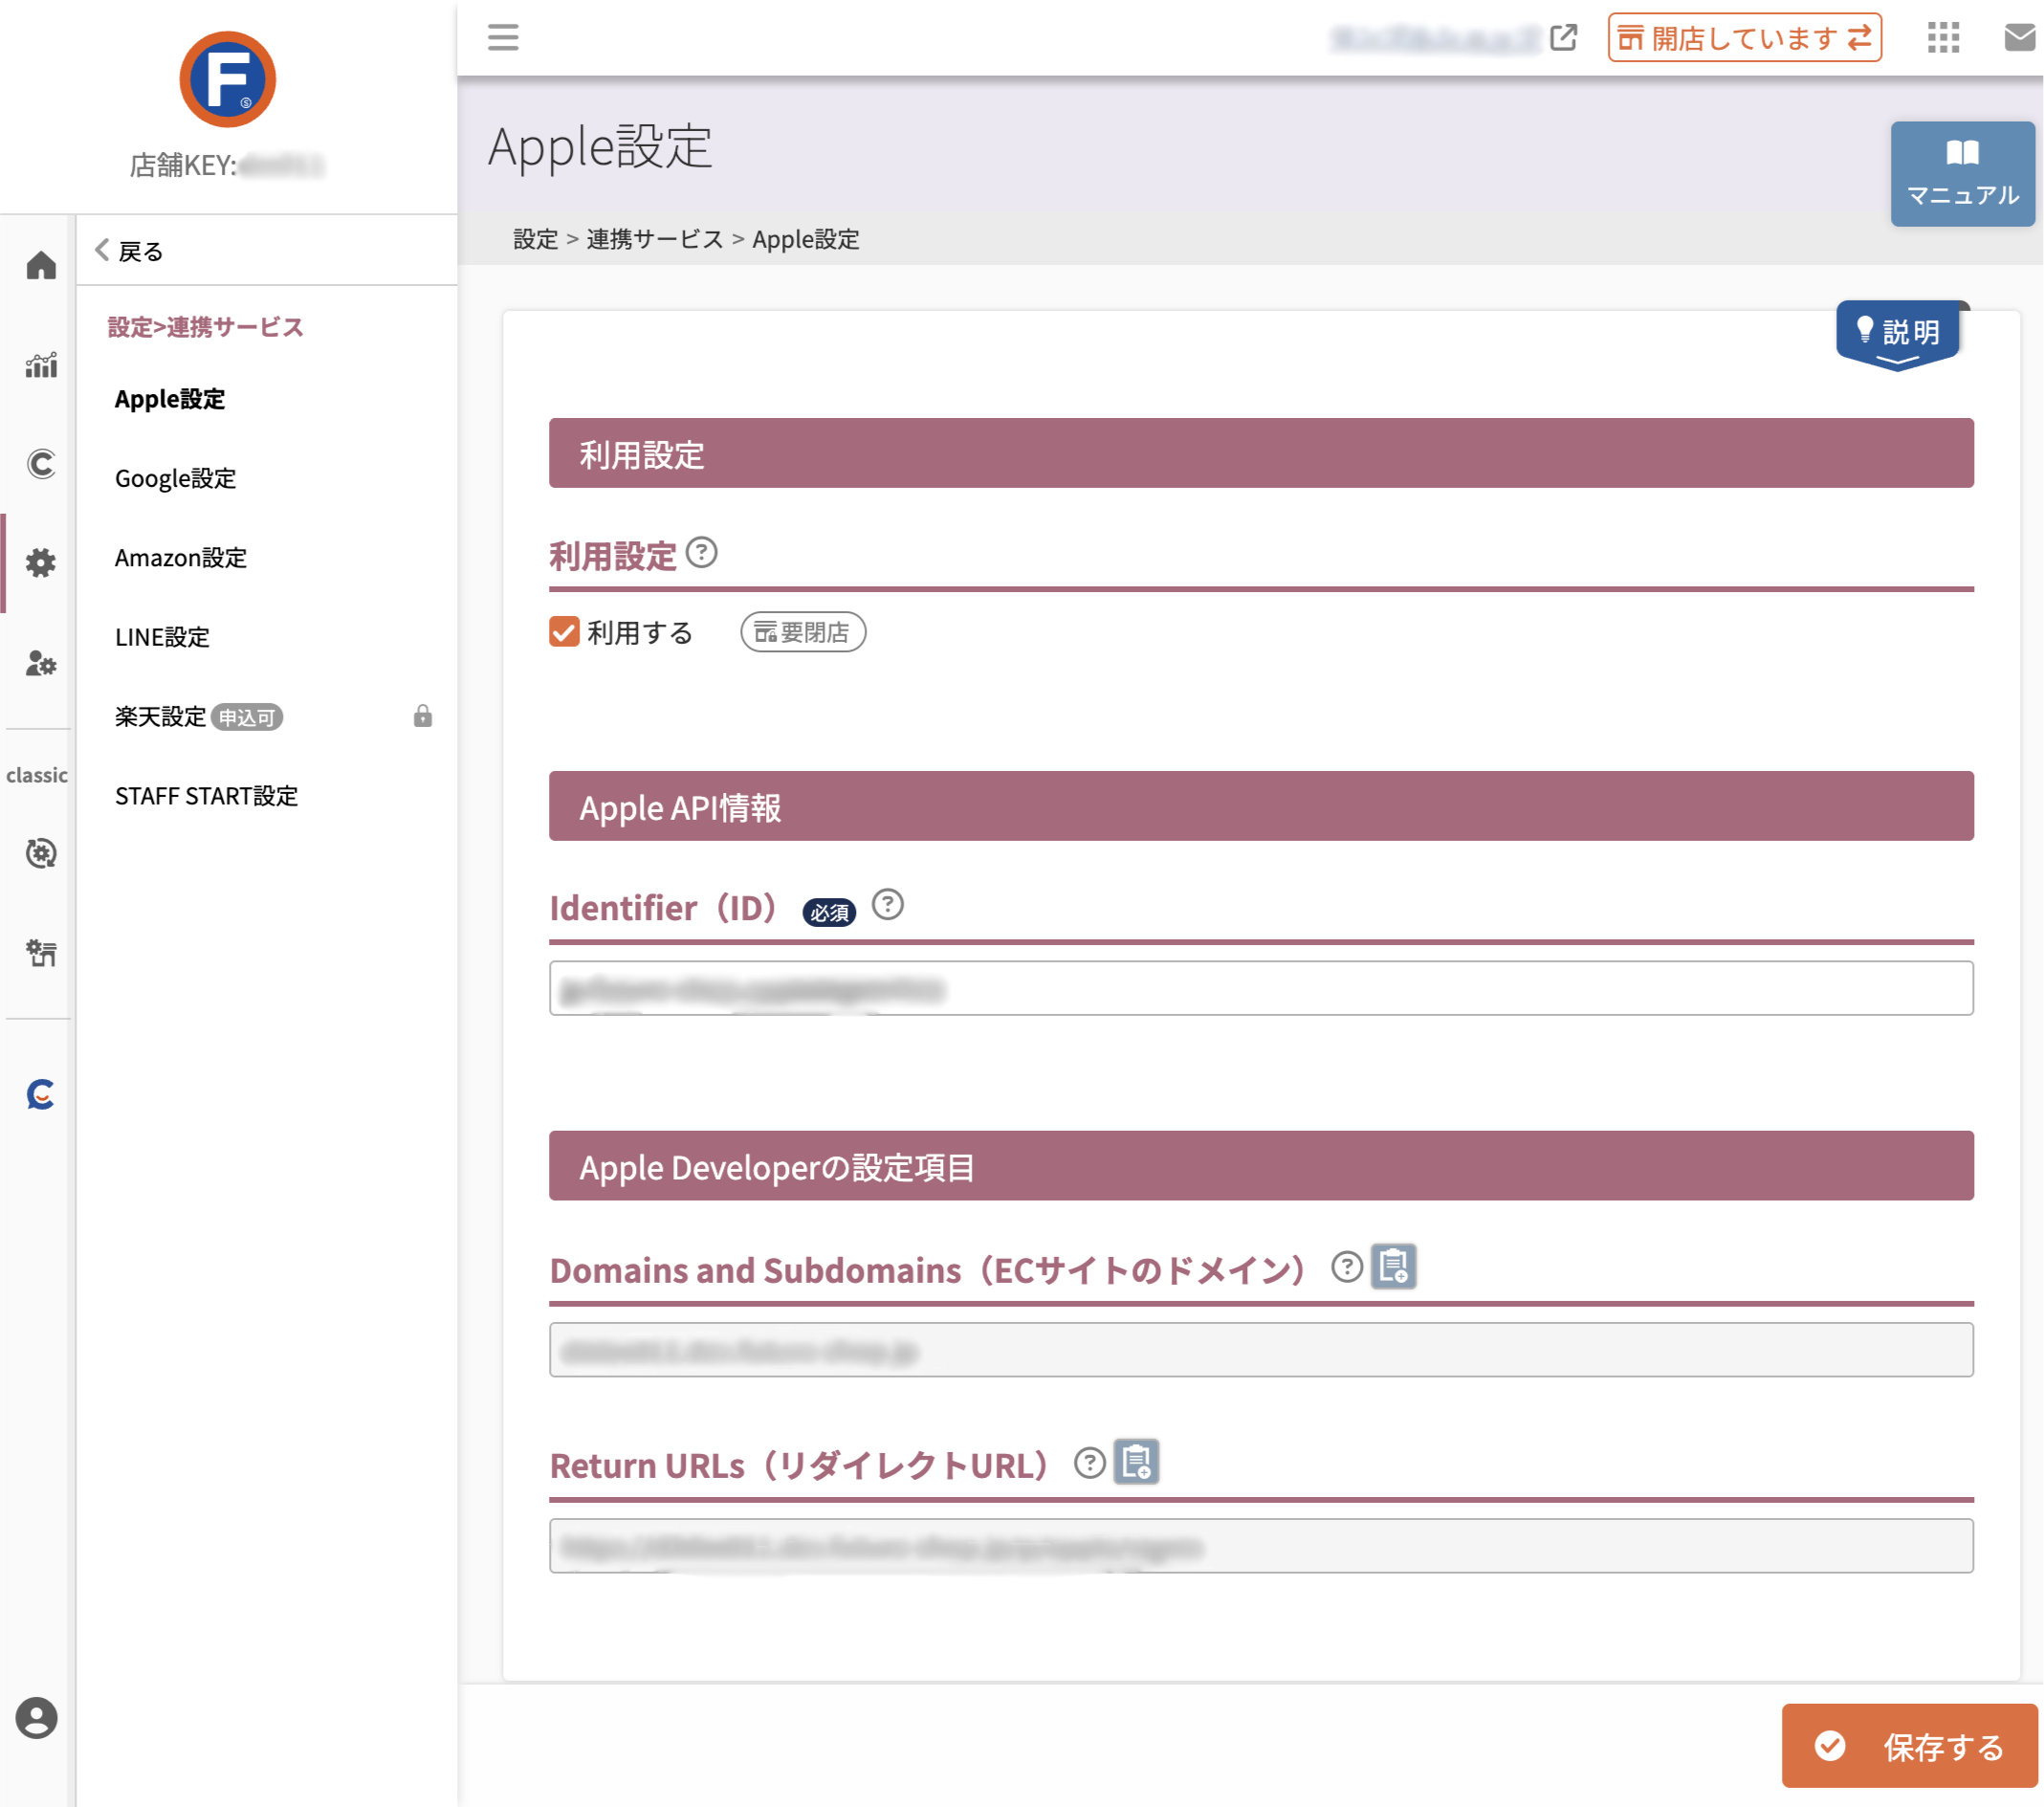Open the user account avatar icon
2044x1807 pixels.
[36, 1718]
